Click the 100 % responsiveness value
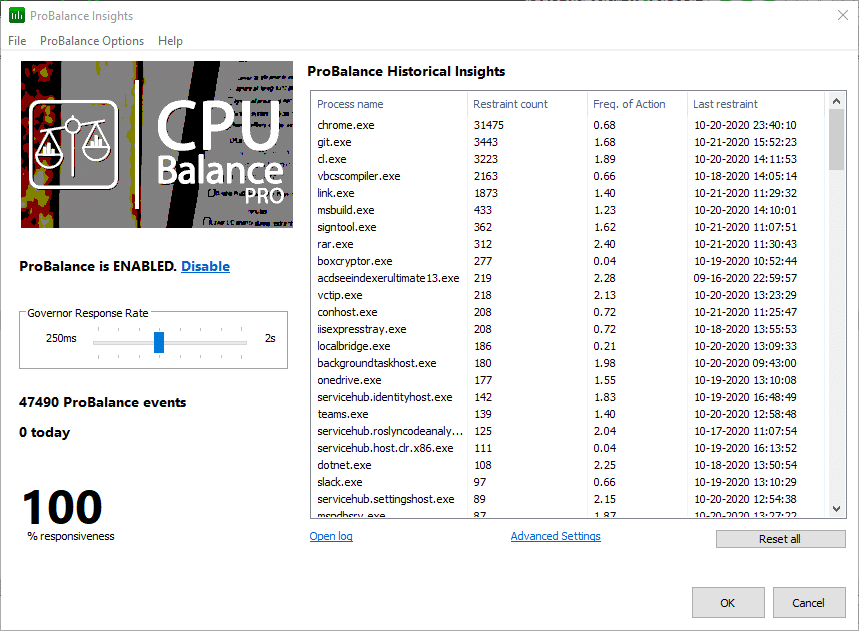The width and height of the screenshot is (859, 631). (x=62, y=507)
